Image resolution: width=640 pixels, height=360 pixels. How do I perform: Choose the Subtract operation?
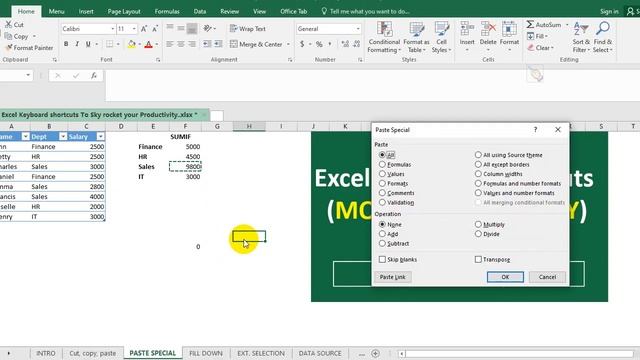(382, 243)
